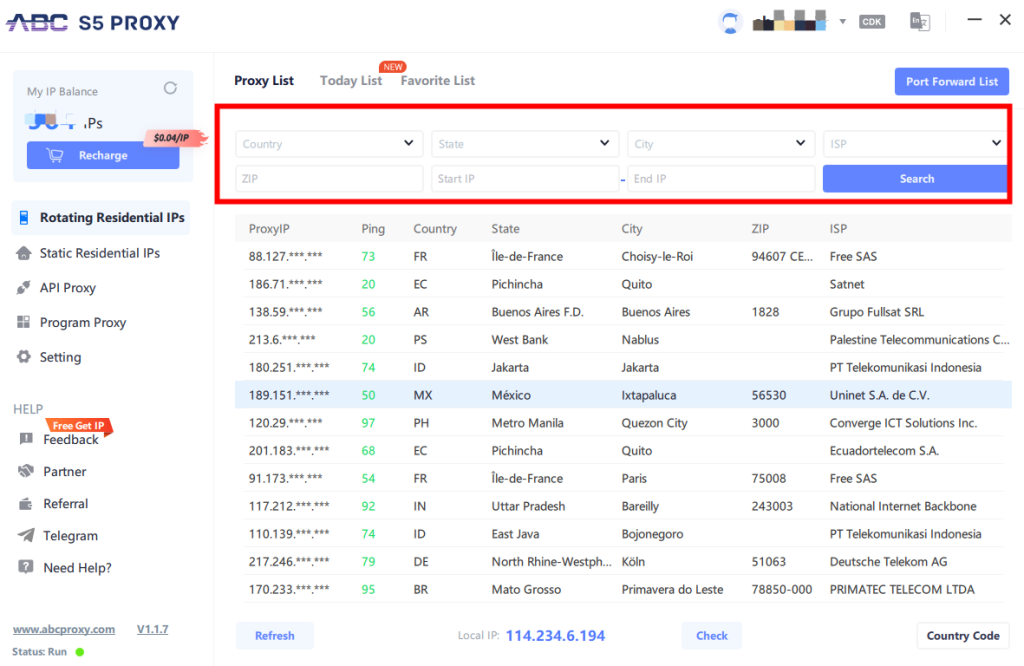Open Program Proxy menu item
The height and width of the screenshot is (666, 1024).
(x=82, y=322)
